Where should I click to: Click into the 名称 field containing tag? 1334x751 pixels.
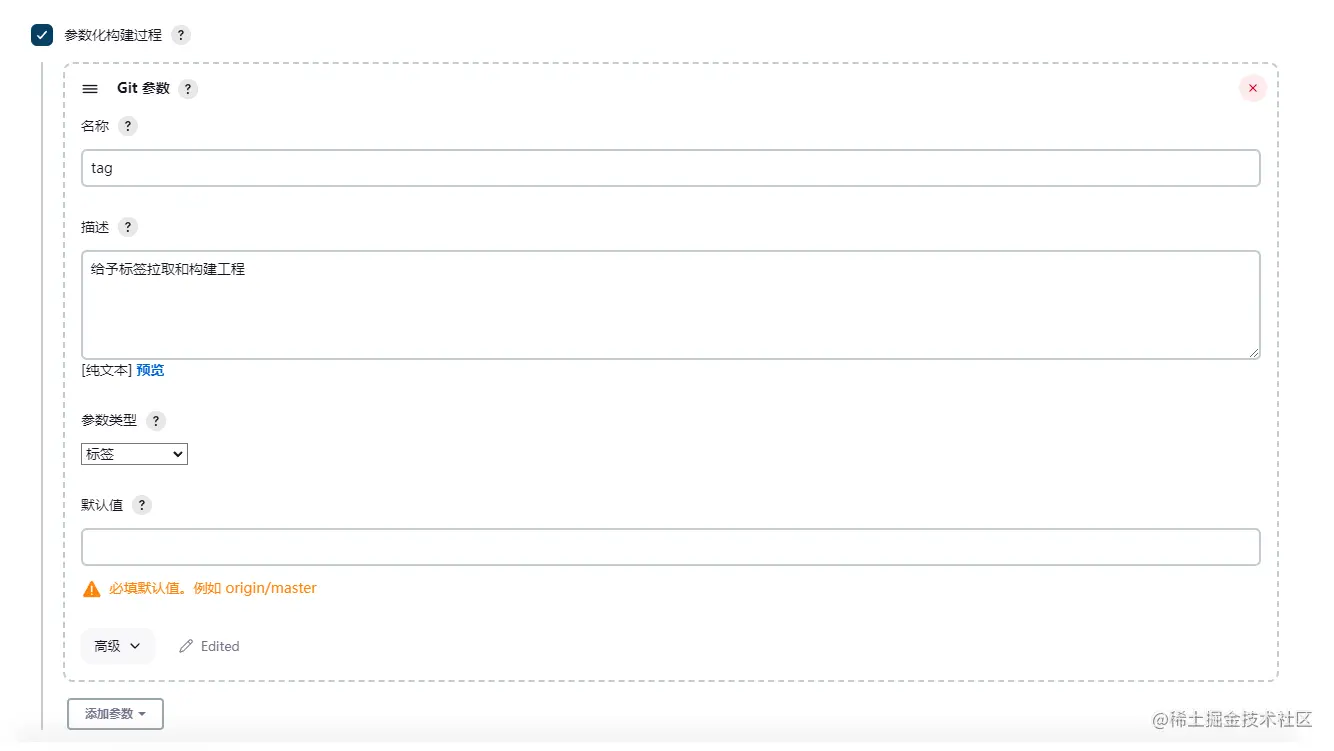(670, 168)
